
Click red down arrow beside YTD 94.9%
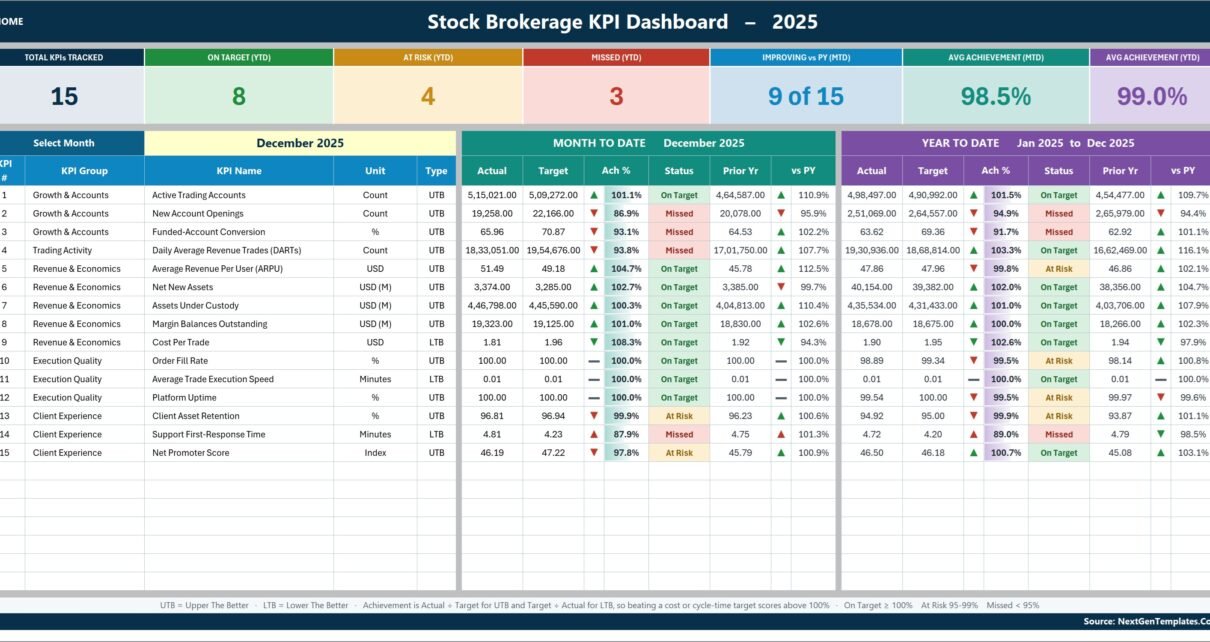click(x=973, y=213)
